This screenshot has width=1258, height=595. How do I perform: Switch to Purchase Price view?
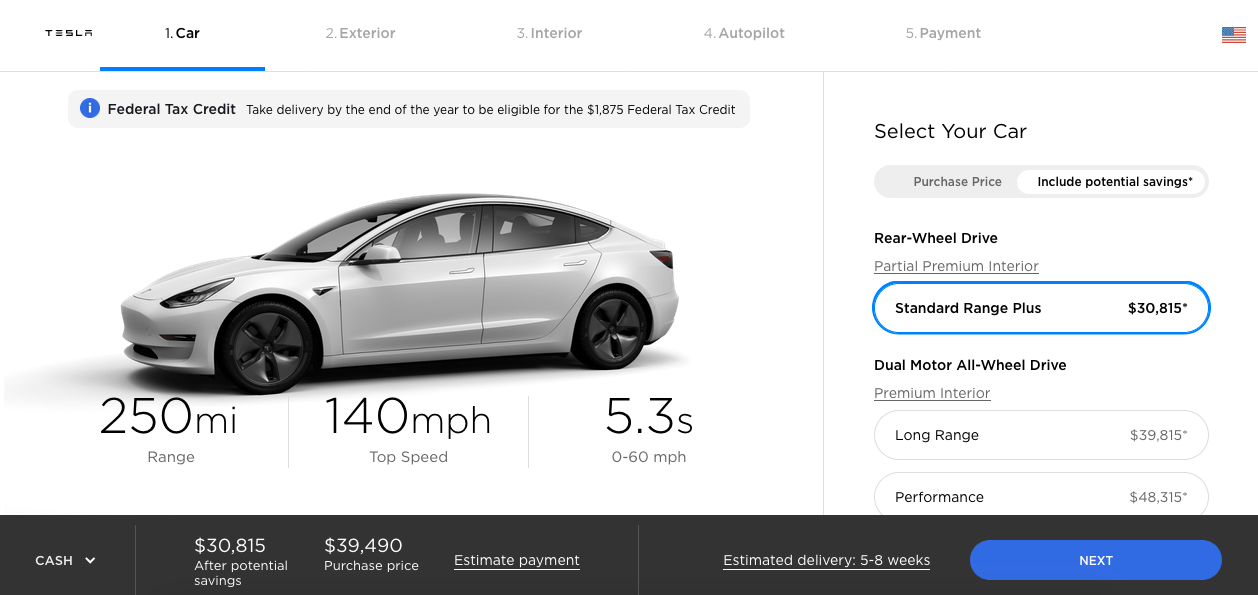957,181
